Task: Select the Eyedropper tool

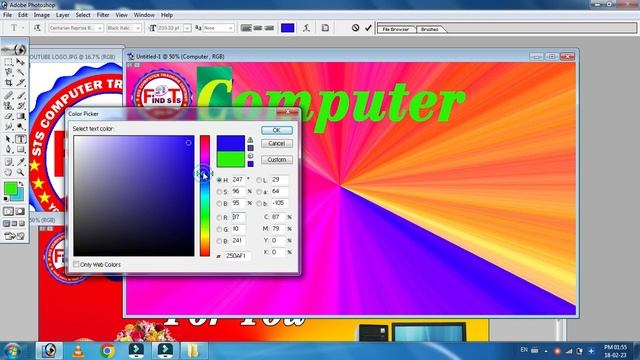Action: [x=20, y=162]
